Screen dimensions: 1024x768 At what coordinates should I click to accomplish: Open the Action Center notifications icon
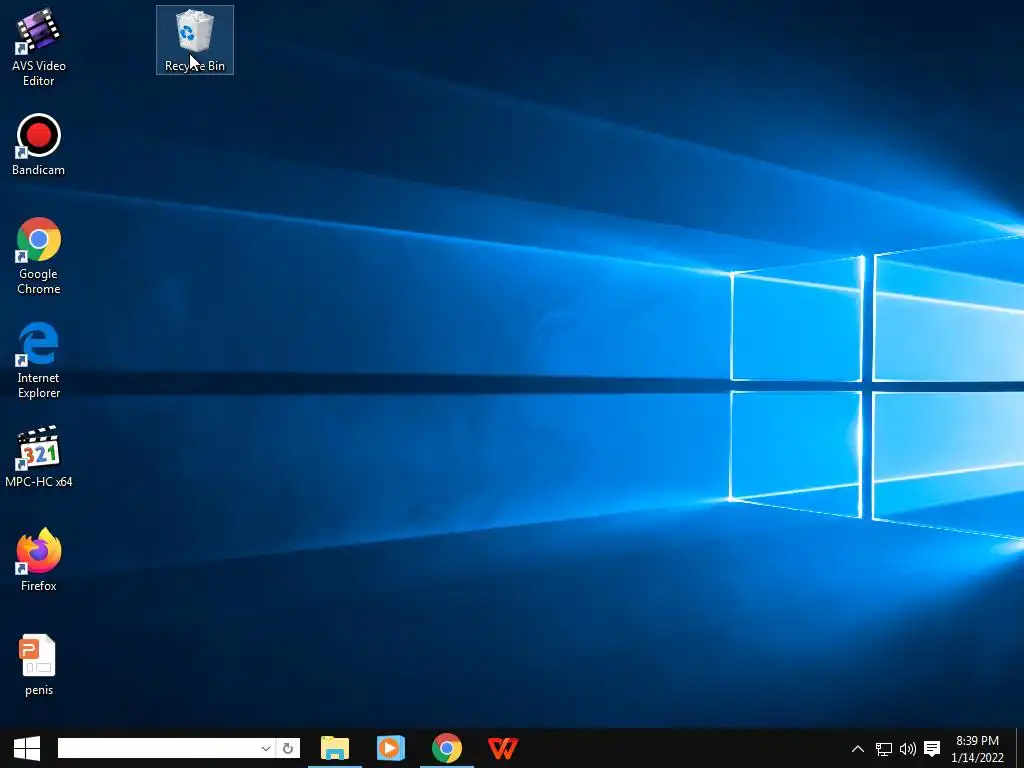pyautogui.click(x=933, y=749)
